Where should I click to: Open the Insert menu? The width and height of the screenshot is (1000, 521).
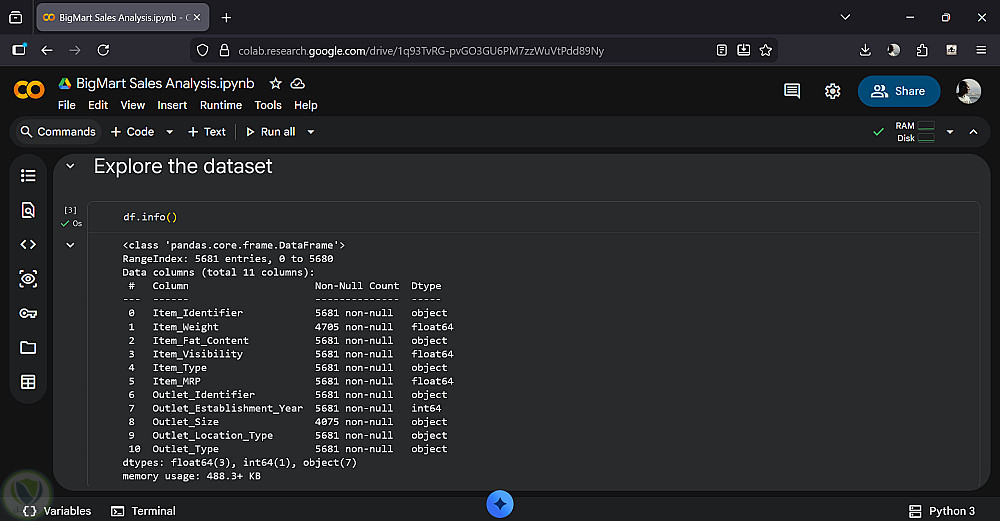[172, 105]
